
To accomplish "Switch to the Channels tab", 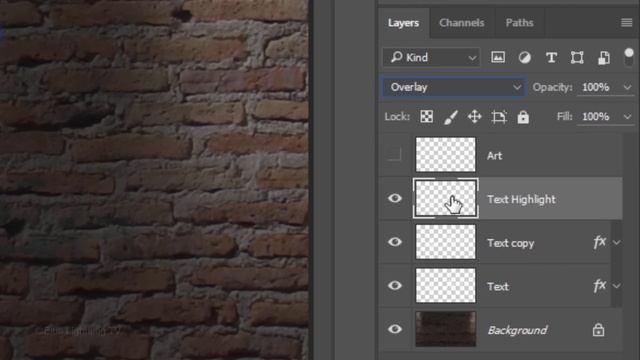I will click(462, 23).
